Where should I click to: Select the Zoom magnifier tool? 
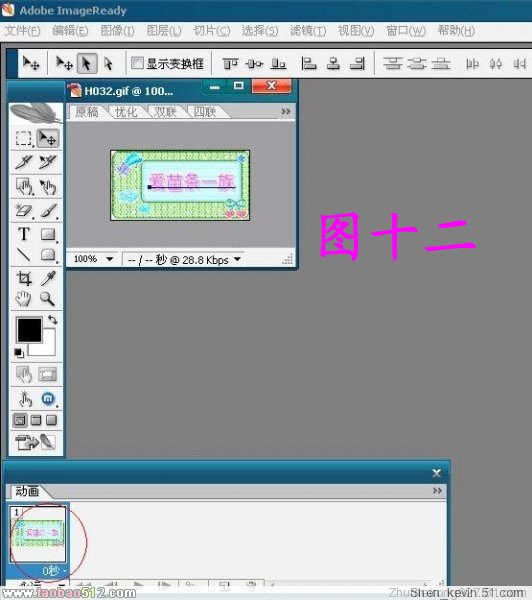tap(48, 298)
